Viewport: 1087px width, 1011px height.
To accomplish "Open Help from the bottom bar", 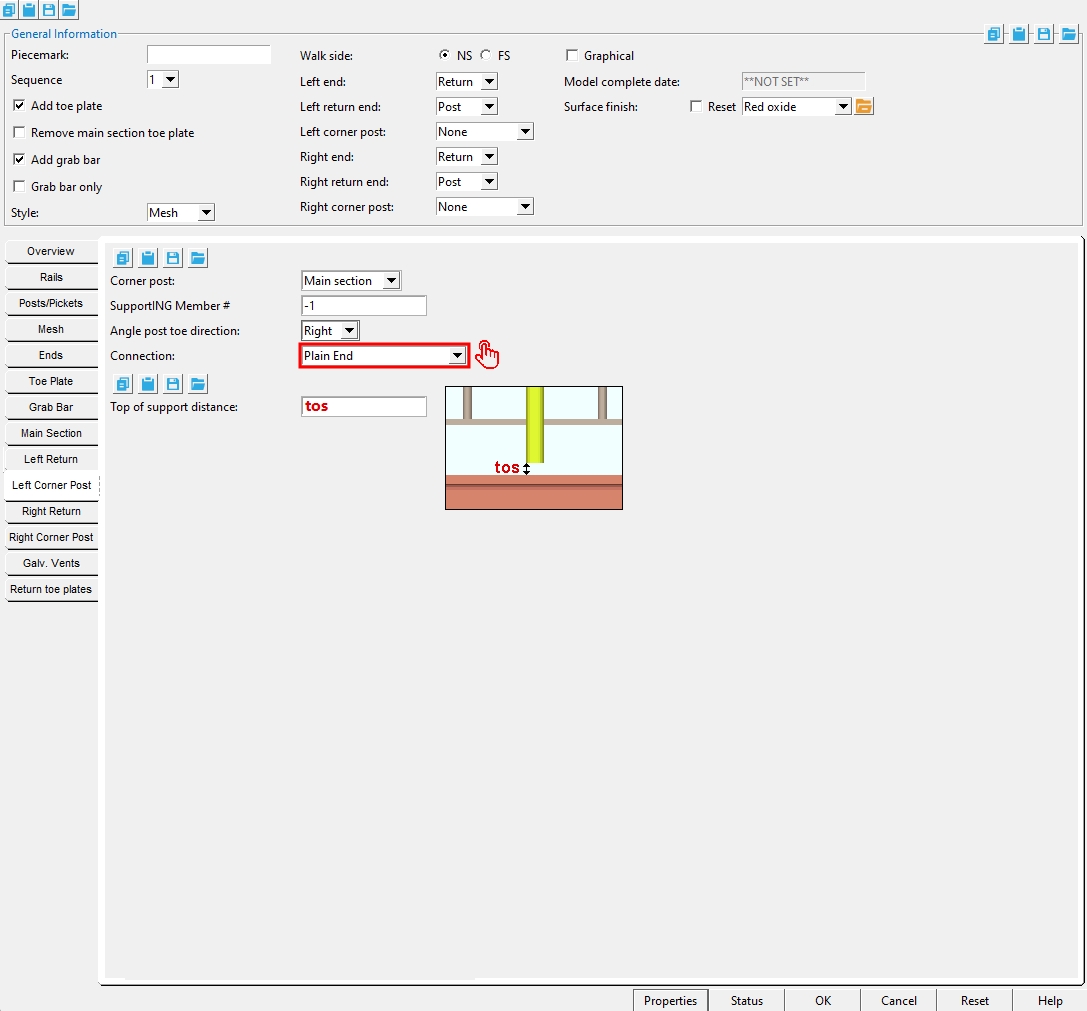I will [1050, 1000].
